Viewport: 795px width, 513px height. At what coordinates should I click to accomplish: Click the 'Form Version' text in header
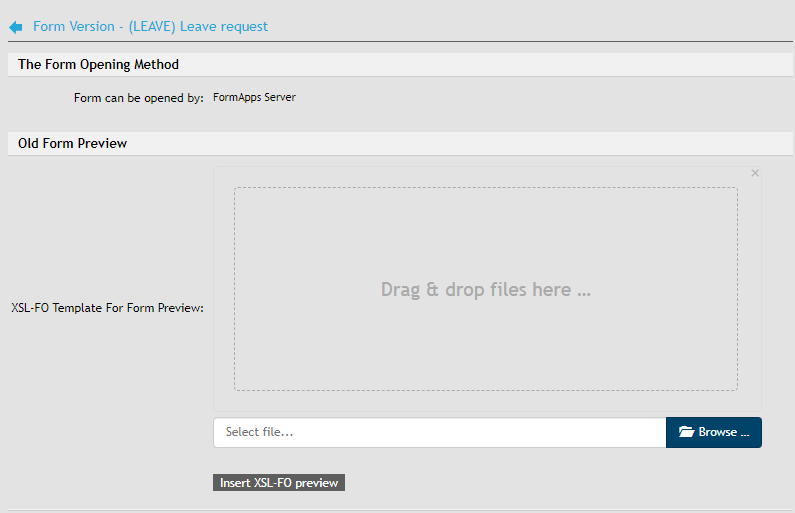(x=73, y=27)
